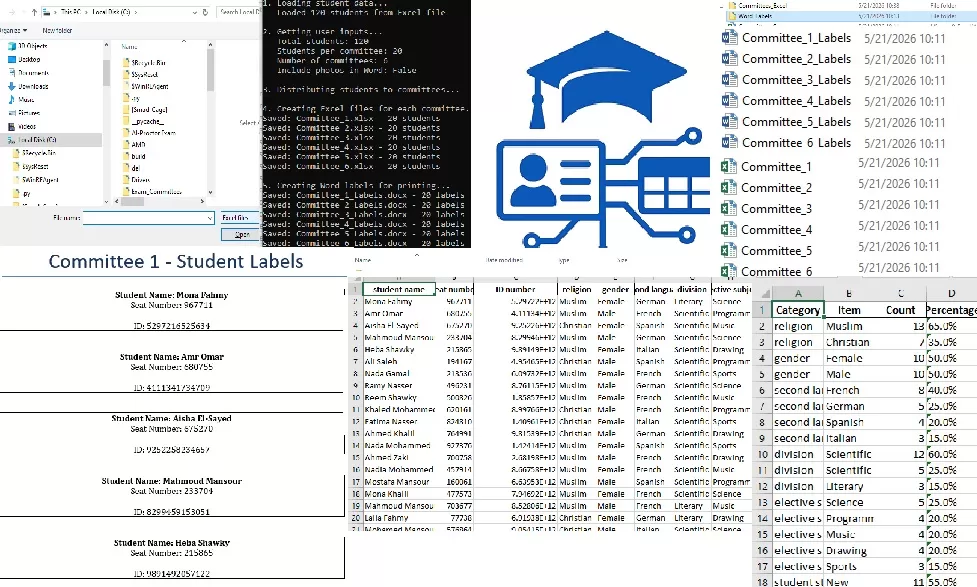Screen dimensions: 977x587
Task: Click the New folder toolbar item
Action: (57, 30)
